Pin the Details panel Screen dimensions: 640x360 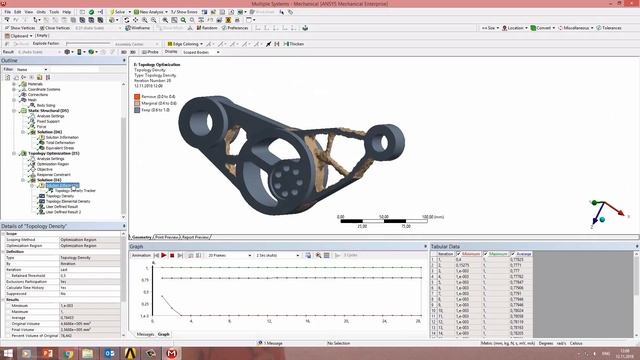tap(124, 226)
